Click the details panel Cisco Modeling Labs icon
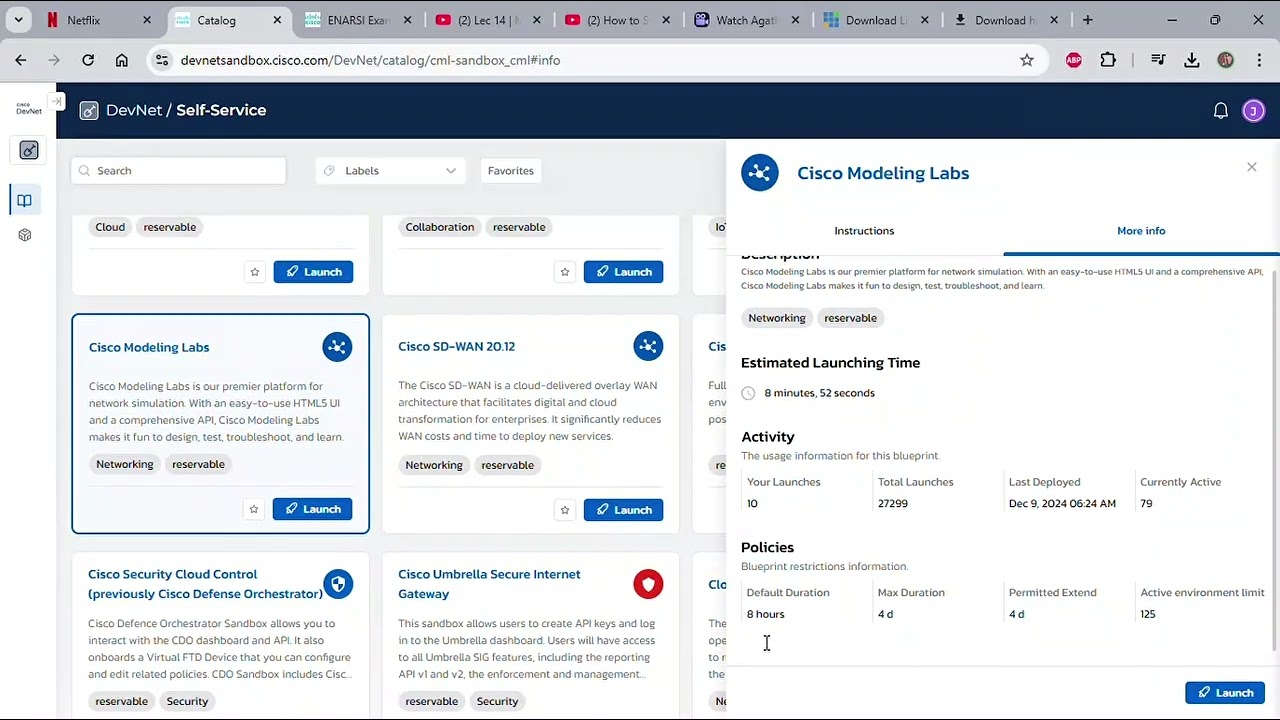This screenshot has height=720, width=1280. click(760, 173)
